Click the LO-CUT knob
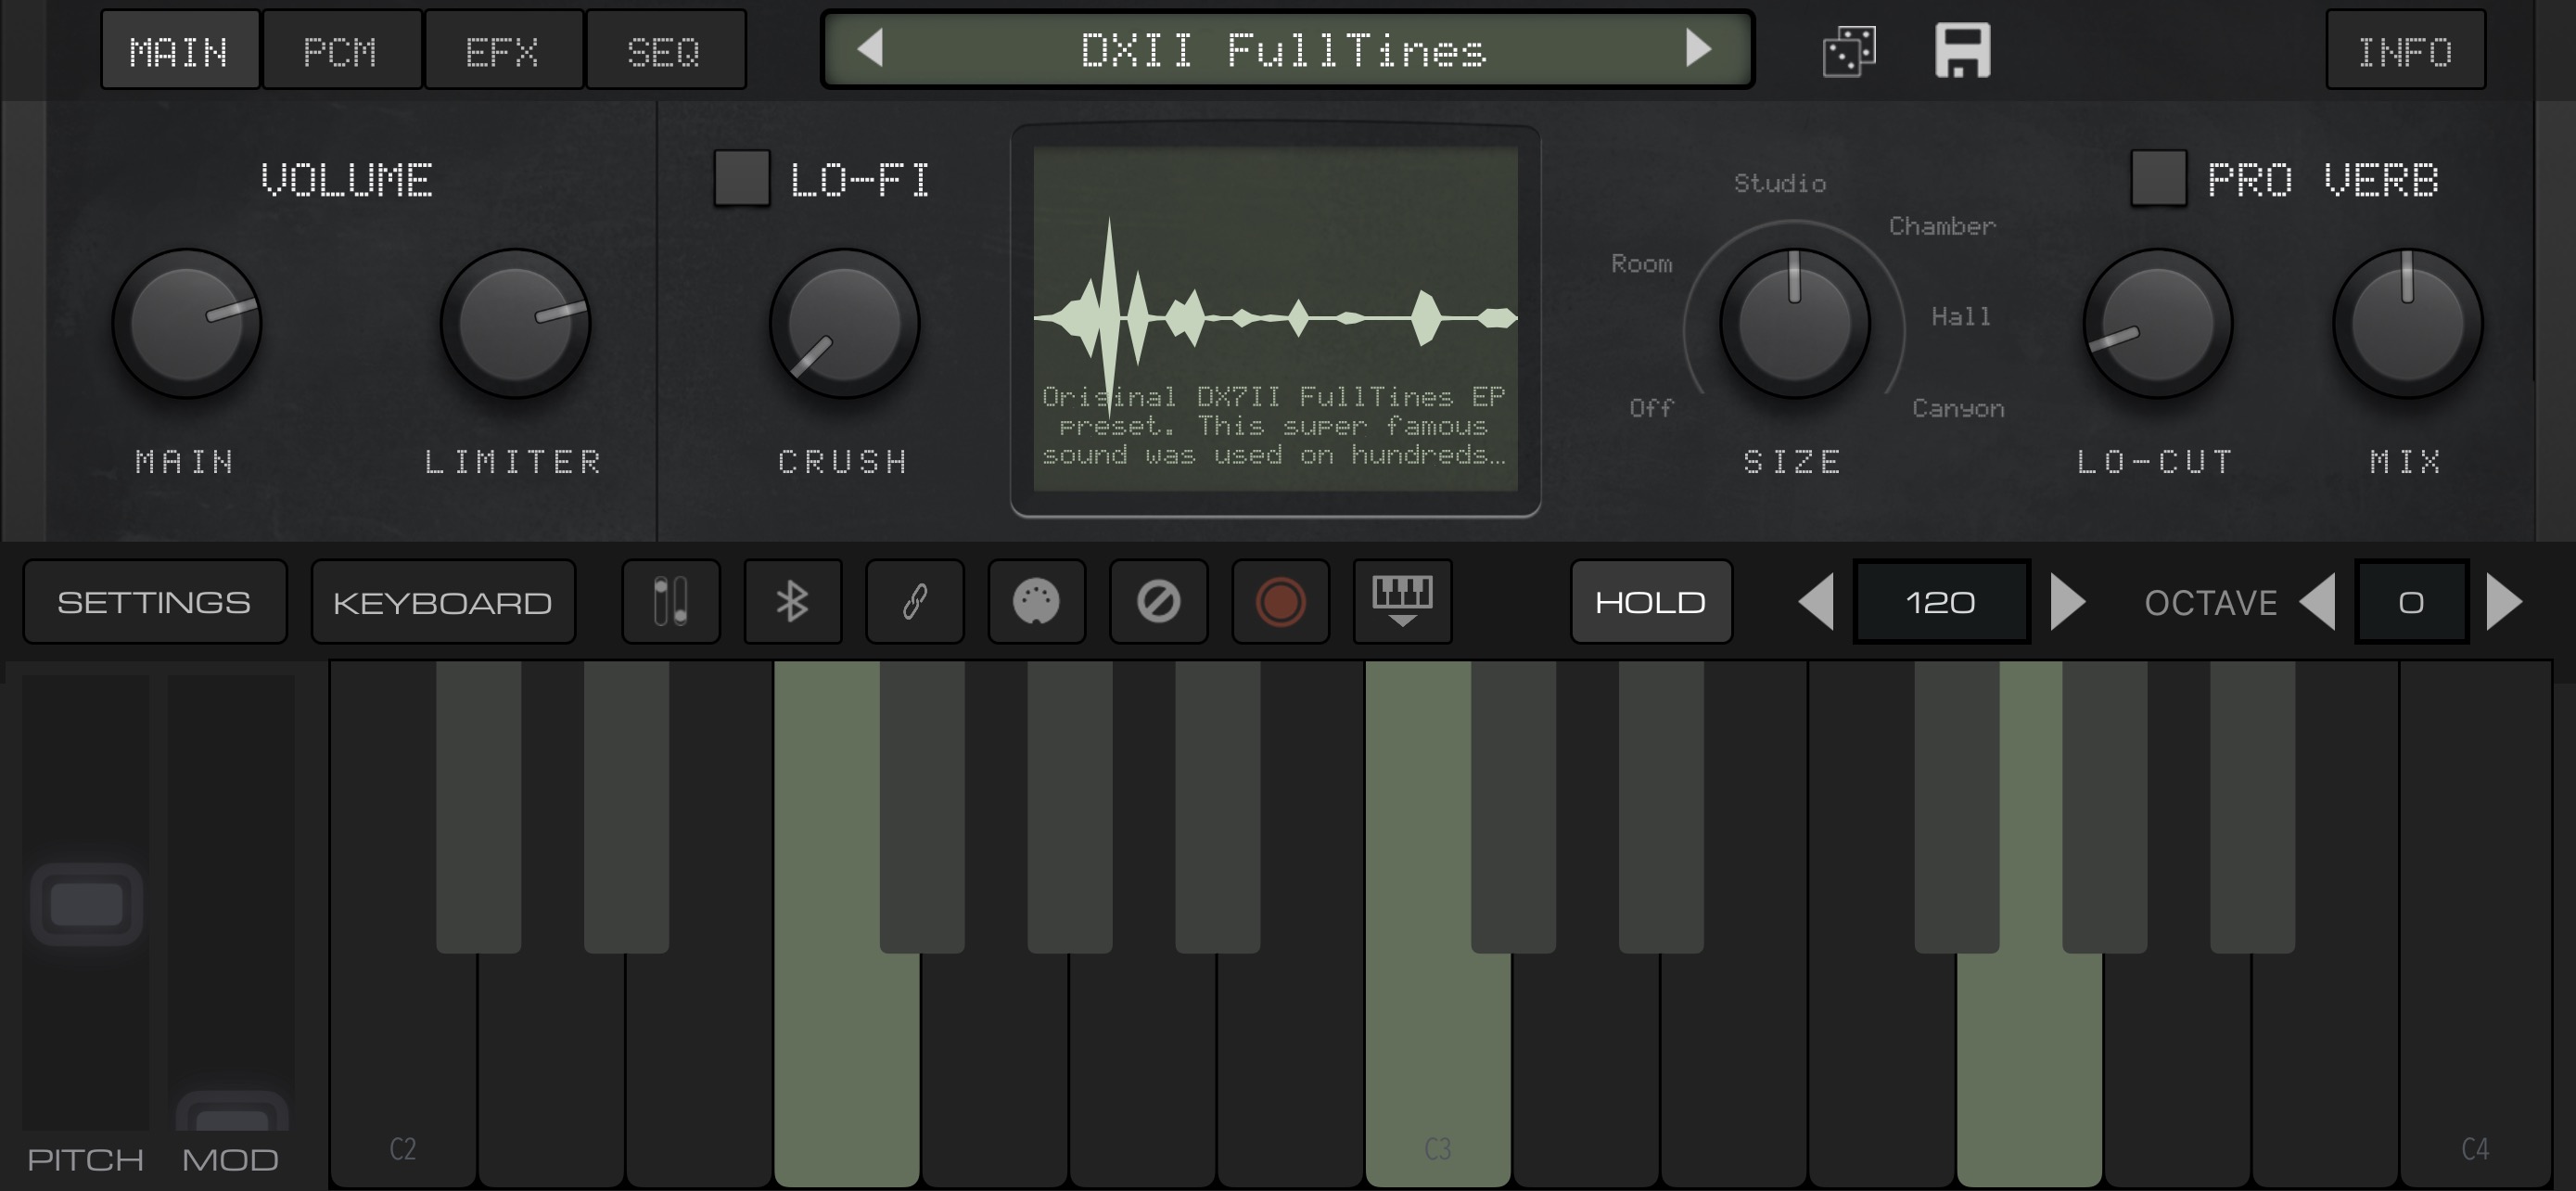Image resolution: width=2576 pixels, height=1191 pixels. (x=2157, y=323)
